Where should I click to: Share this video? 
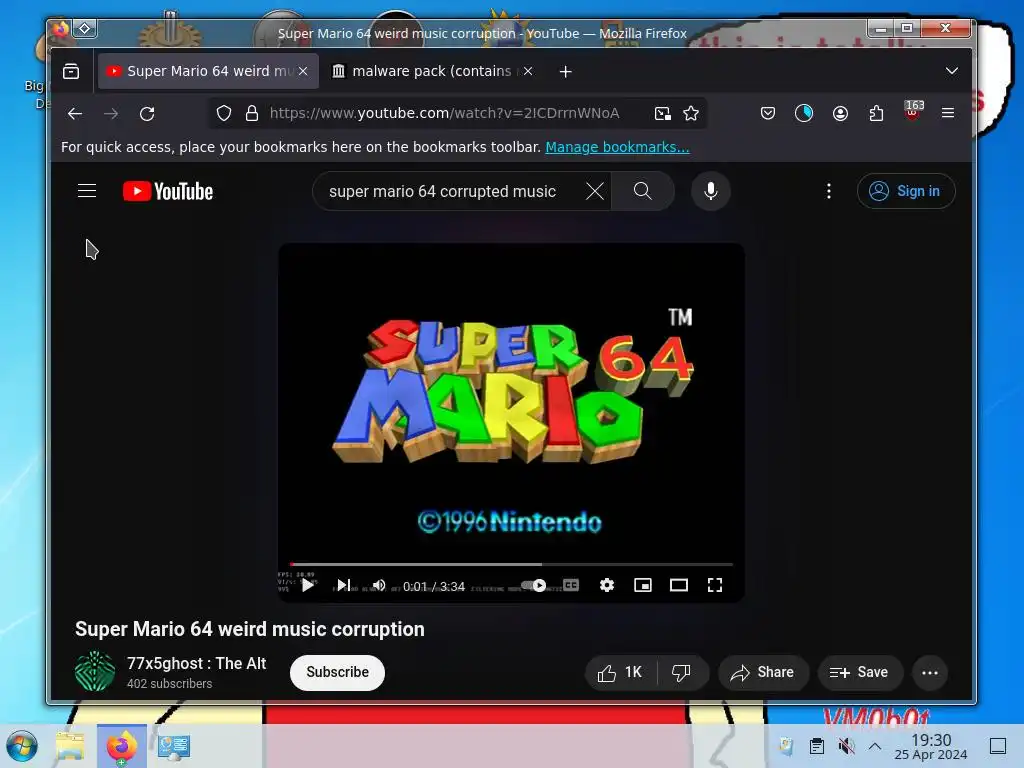[763, 673]
